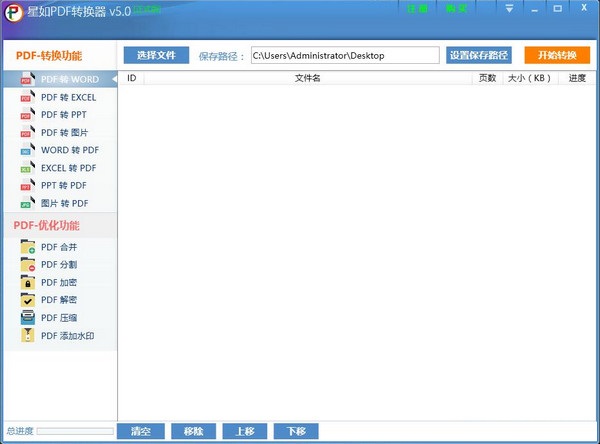Click the ID column header
Screen dimensions: 600x444
(x=132, y=78)
